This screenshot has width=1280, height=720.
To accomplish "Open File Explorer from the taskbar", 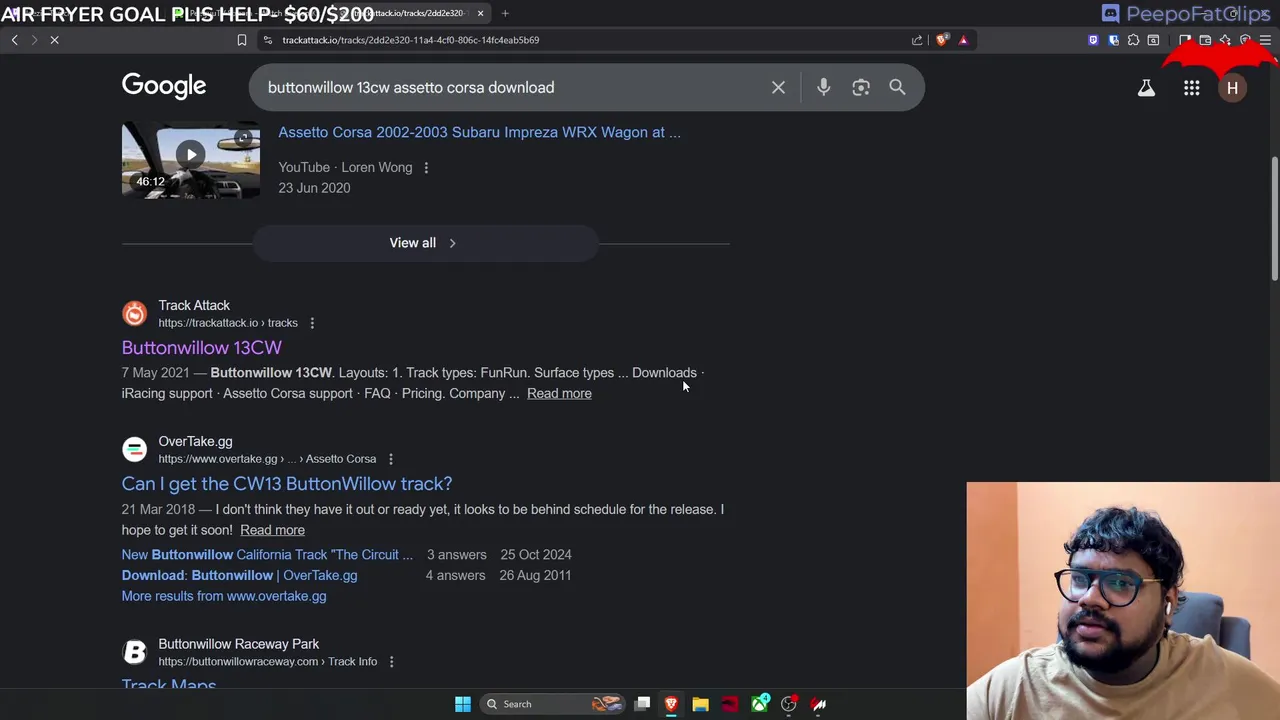I will [x=700, y=704].
